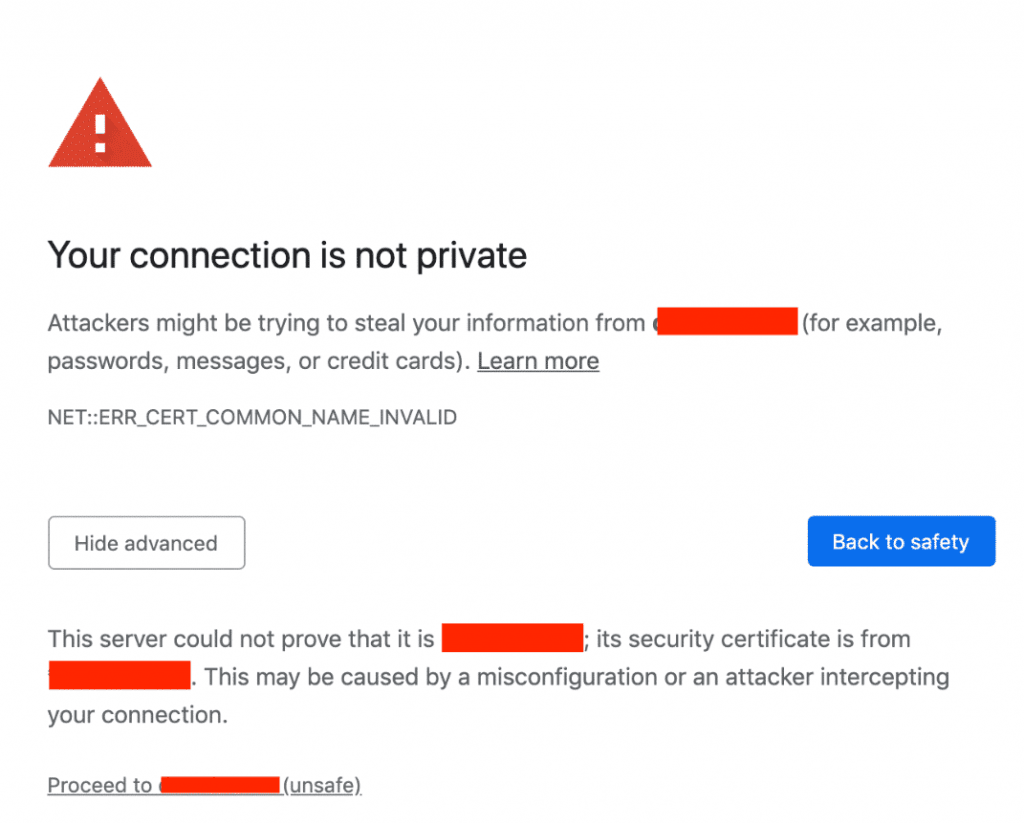The image size is (1024, 824).
Task: Click the blue Back to safety button
Action: tap(900, 541)
